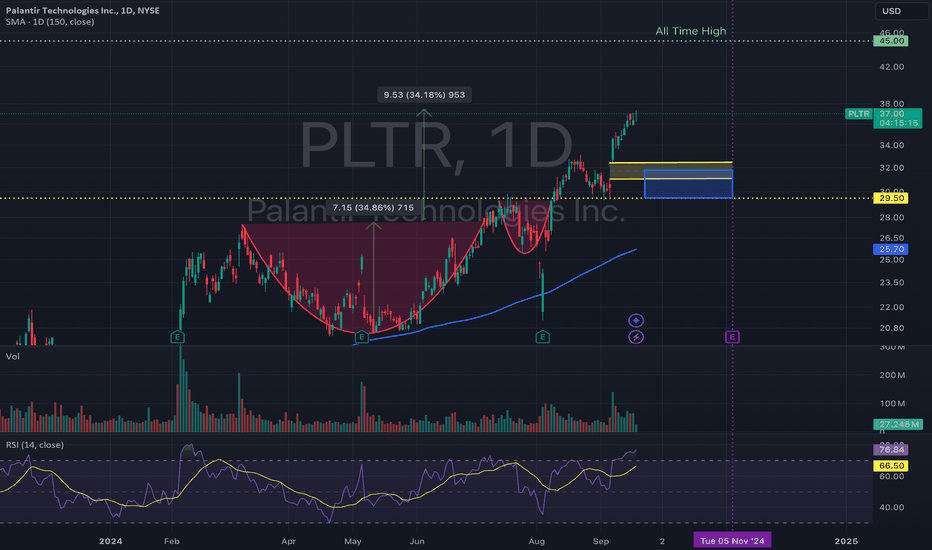Viewport: 932px width, 550px height.
Task: Click the 22.00 price axis label
Action: tap(892, 307)
